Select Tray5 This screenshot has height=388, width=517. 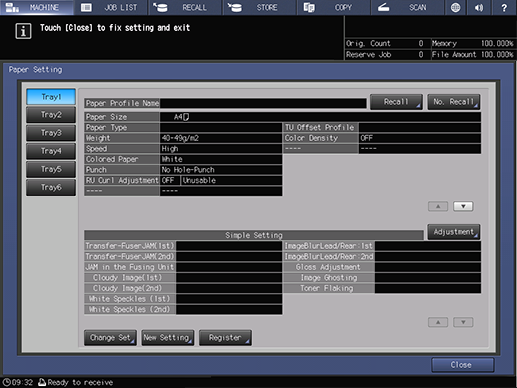(51, 169)
